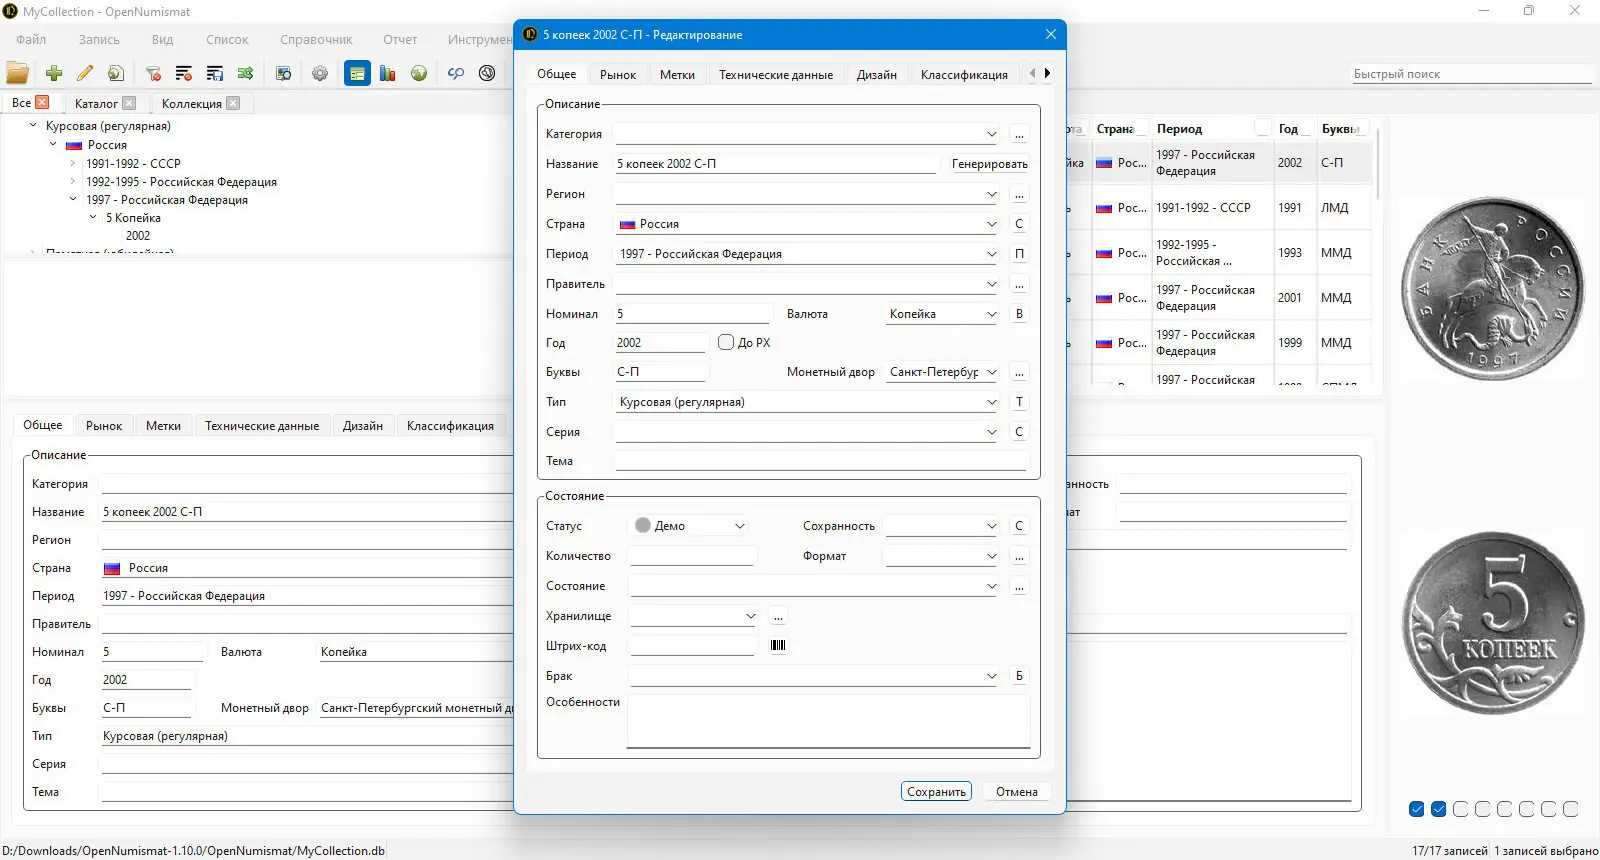Uncheck the second image checkbox below the coin photos

(1439, 809)
